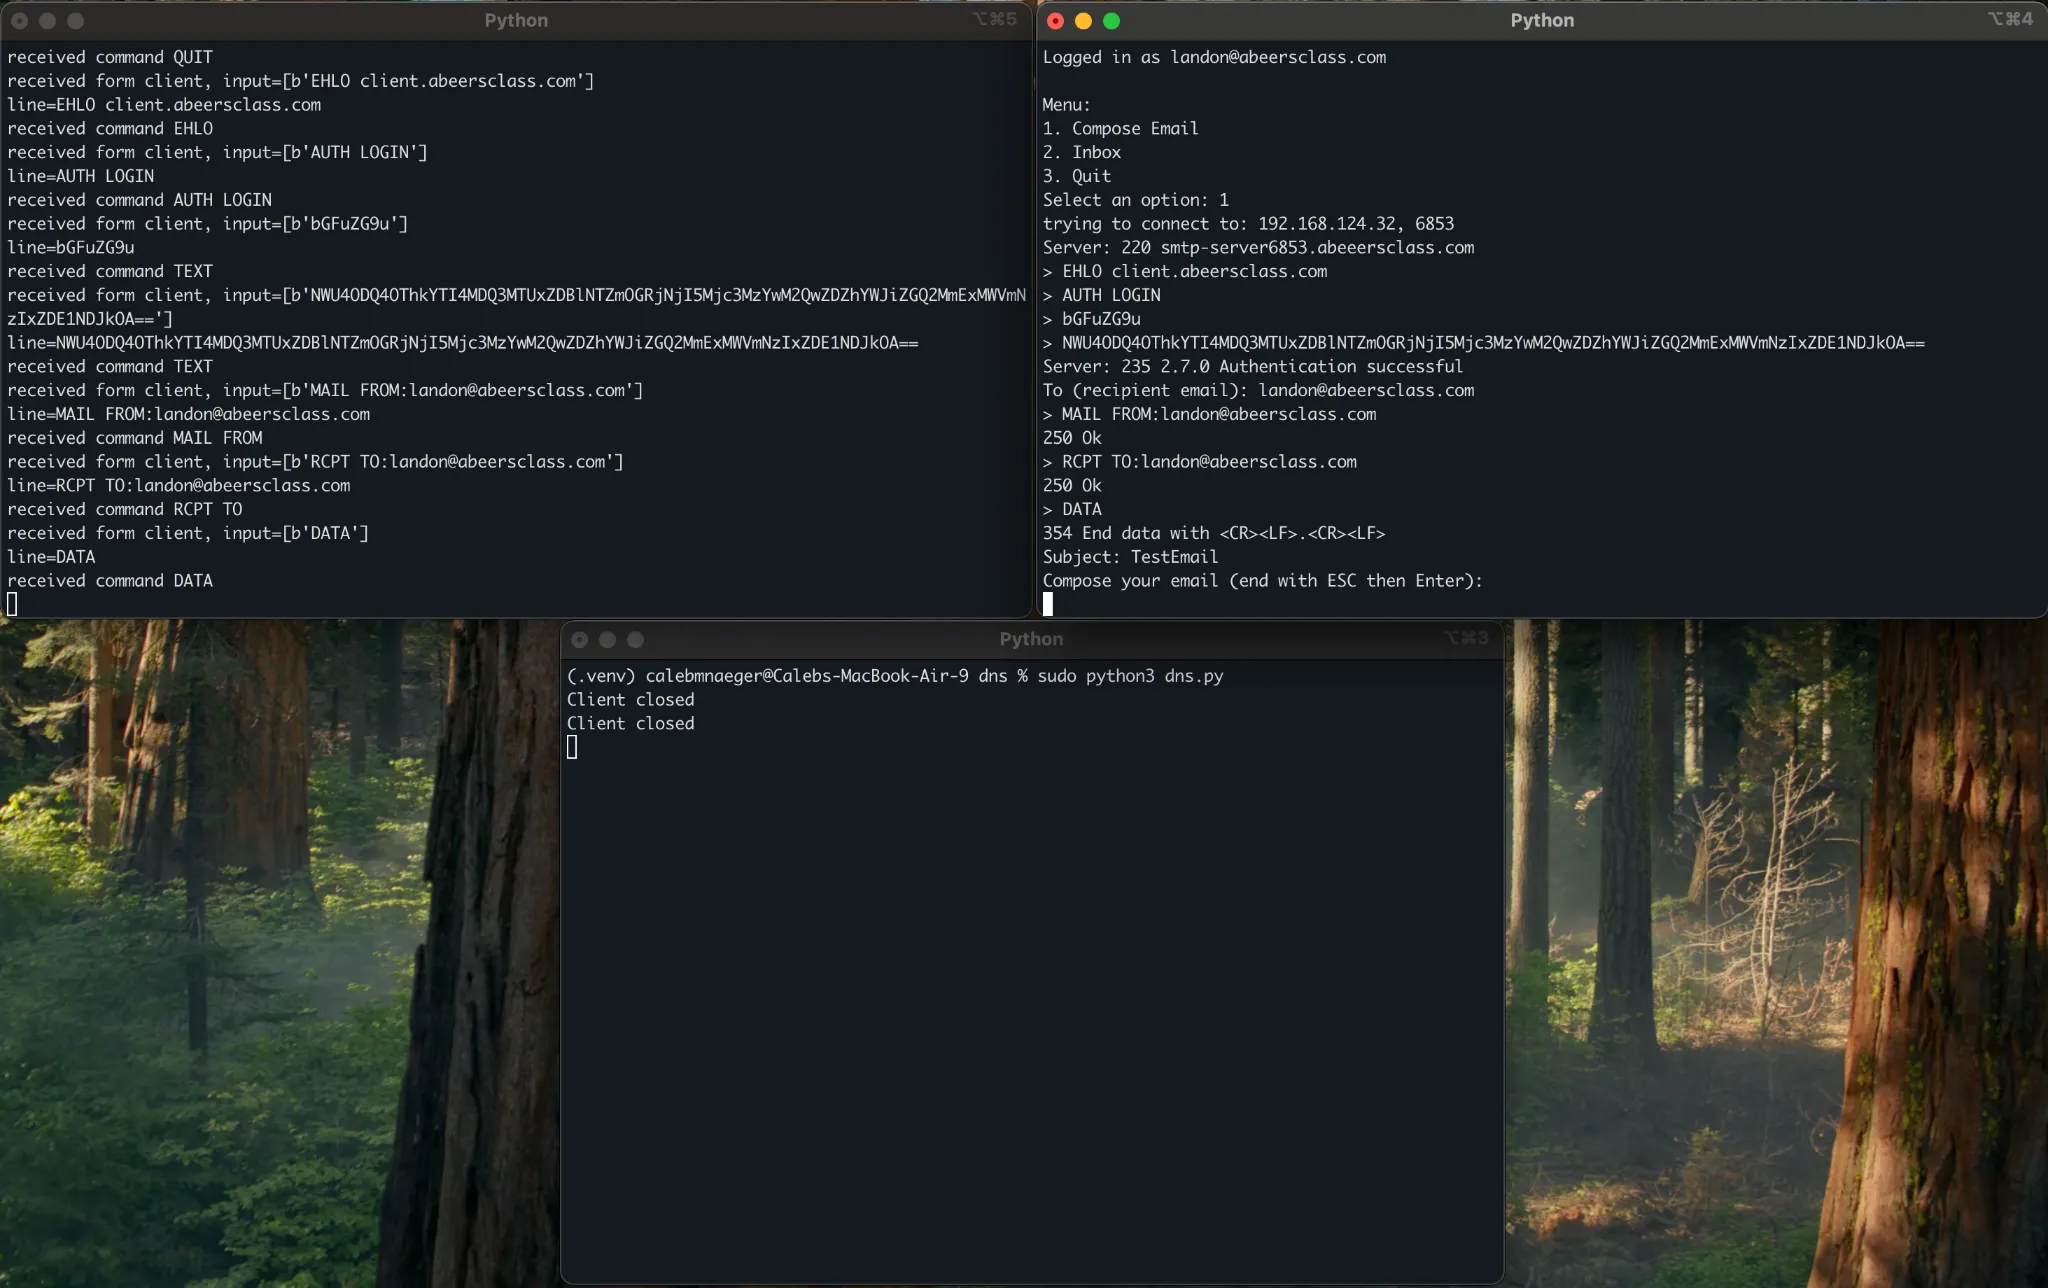Click the '> bGFuZG9u' line in client window
The width and height of the screenshot is (2048, 1288).
tap(1091, 319)
